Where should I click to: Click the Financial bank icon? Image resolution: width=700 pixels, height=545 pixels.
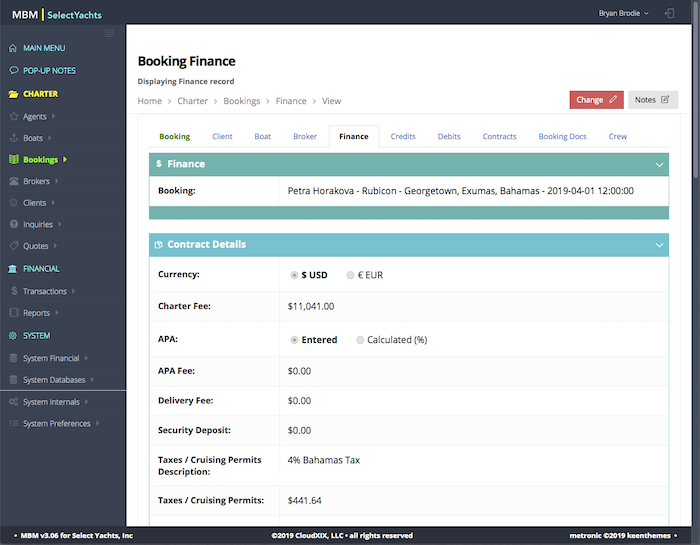coord(13,268)
